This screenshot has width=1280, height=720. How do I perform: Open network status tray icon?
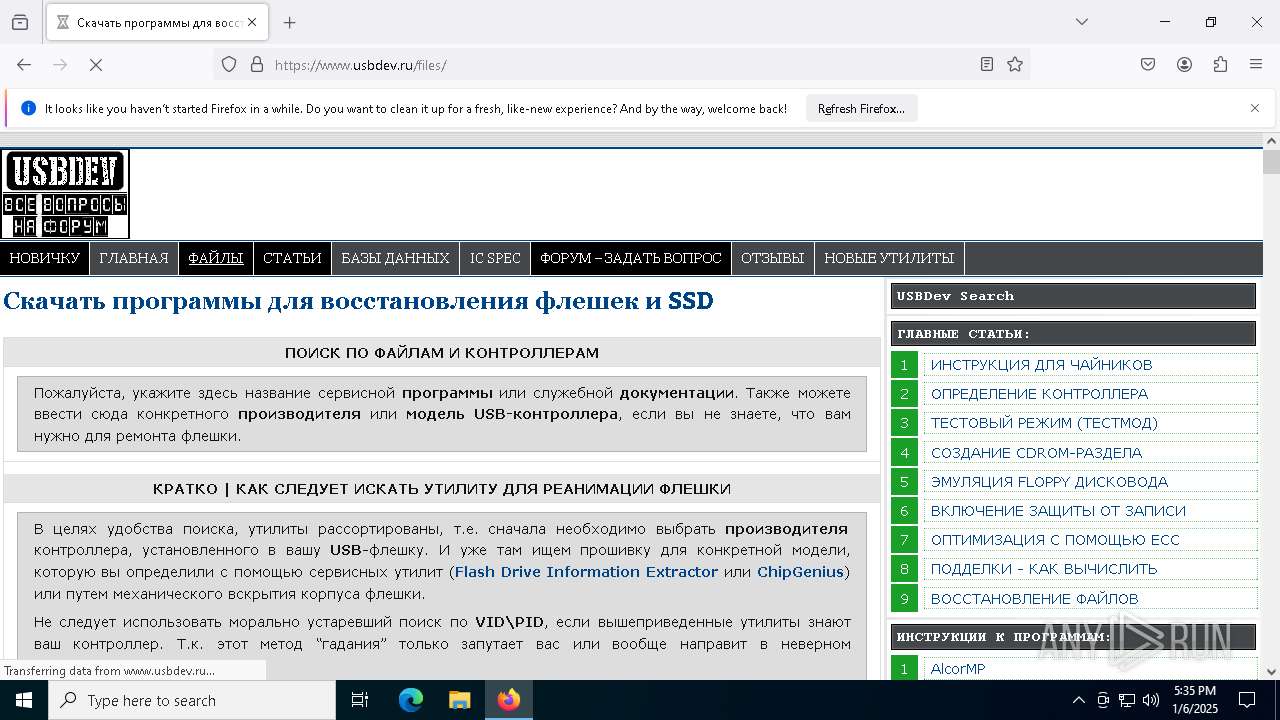pos(1127,700)
